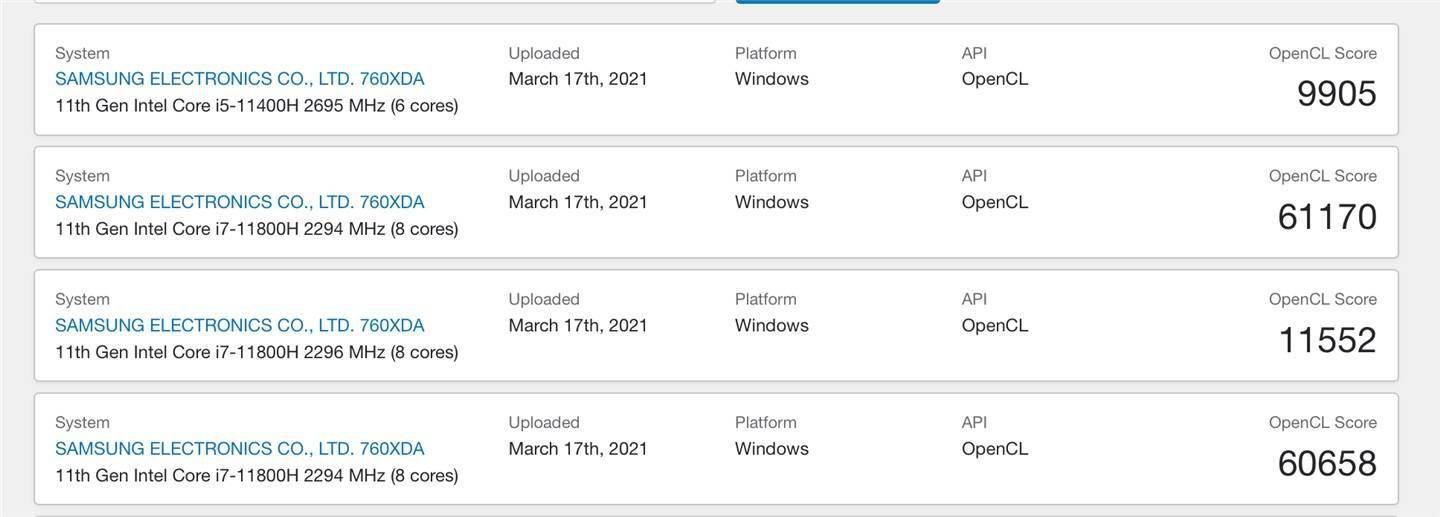Screen dimensions: 1440x517
Task: Open Samsung 760XDA link in 60658 score result
Action: [239, 448]
